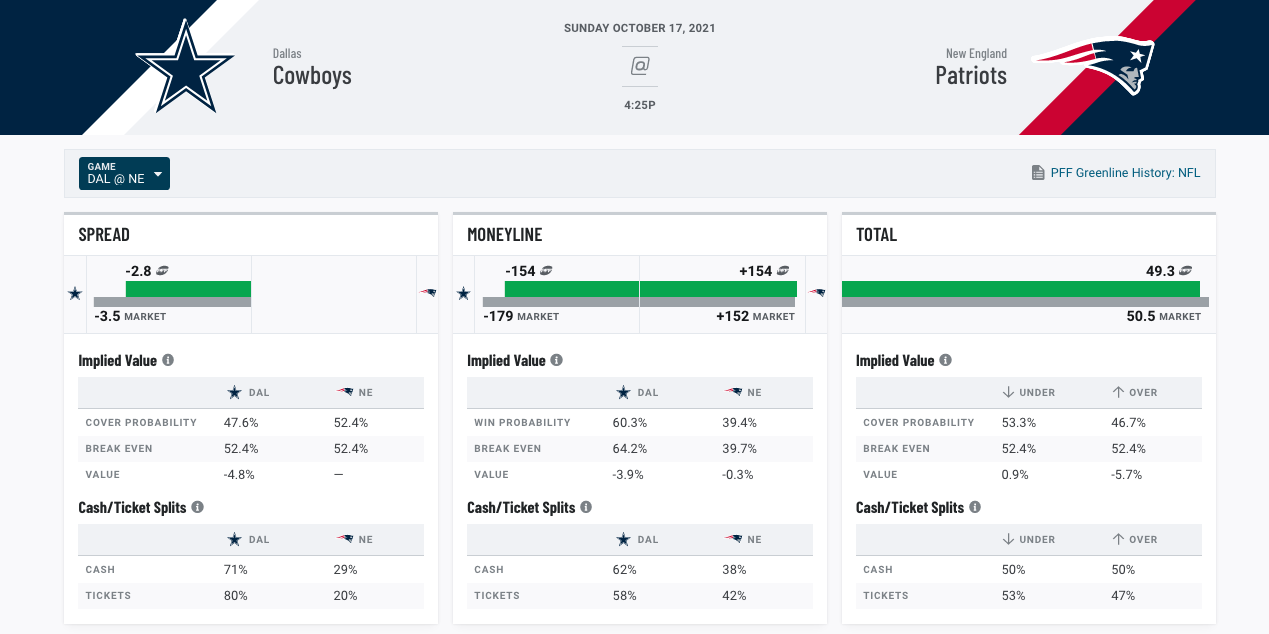Click DAL star in Spread Implied Value header
This screenshot has height=634, width=1269.
pyautogui.click(x=234, y=393)
